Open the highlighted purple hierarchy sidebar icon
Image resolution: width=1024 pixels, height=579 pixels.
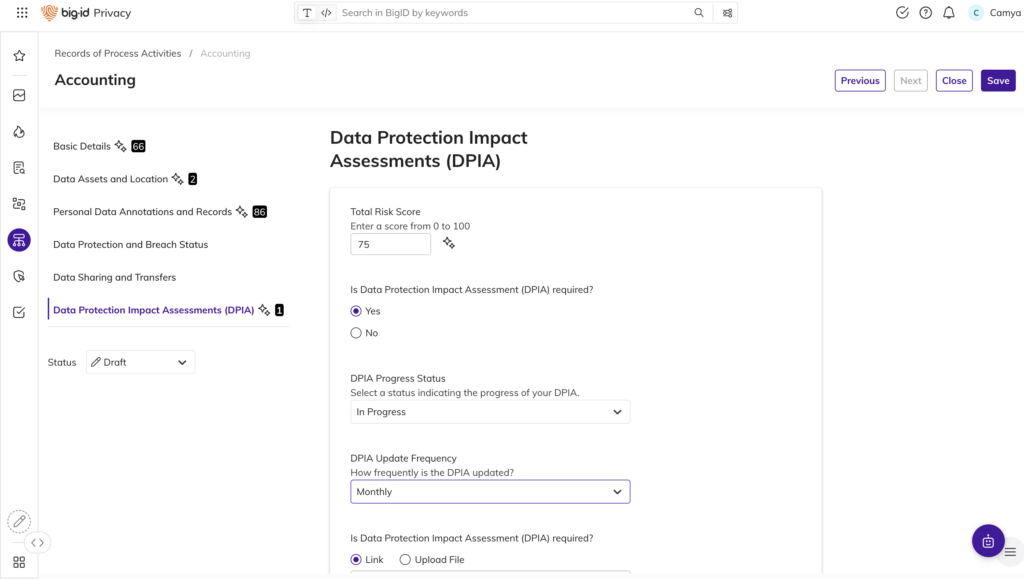(x=19, y=240)
